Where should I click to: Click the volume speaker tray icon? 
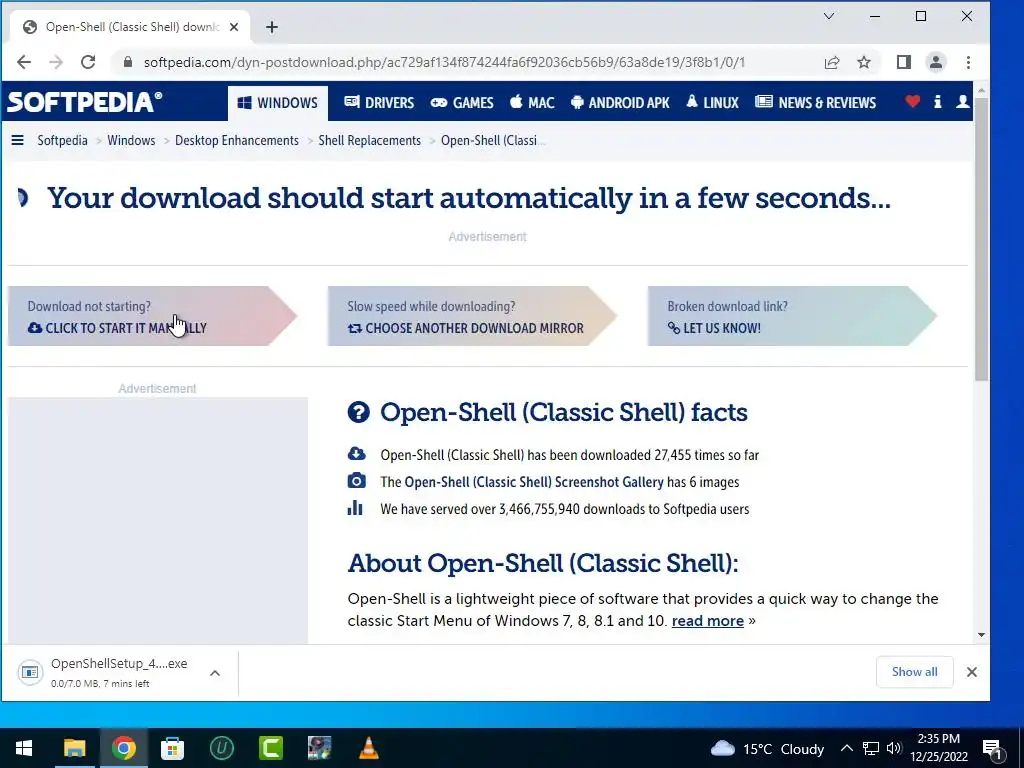click(x=894, y=748)
